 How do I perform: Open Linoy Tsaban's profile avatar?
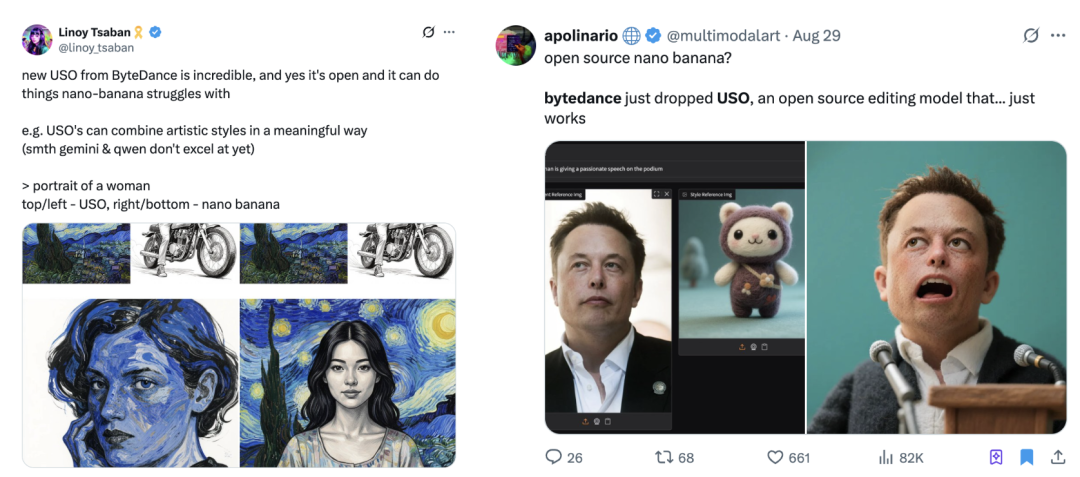[x=37, y=40]
